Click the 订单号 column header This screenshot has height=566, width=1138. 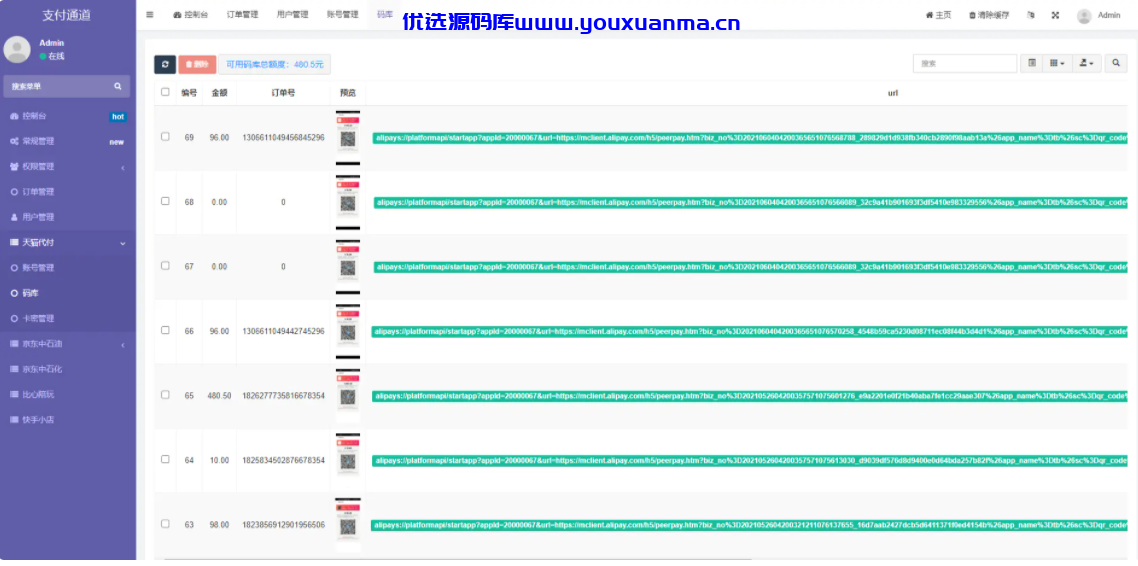pos(283,93)
